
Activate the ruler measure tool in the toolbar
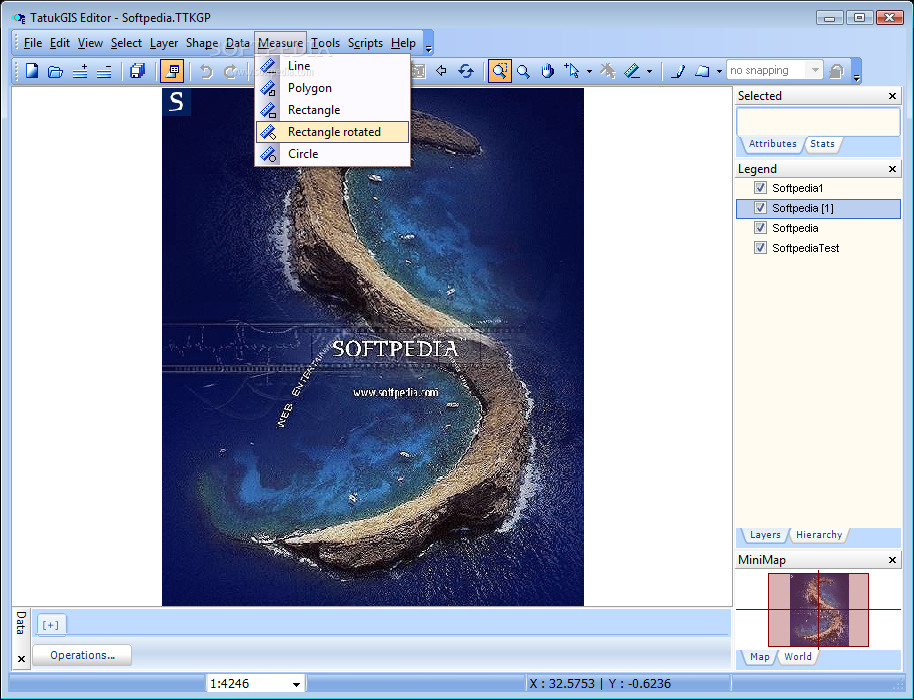tap(632, 71)
